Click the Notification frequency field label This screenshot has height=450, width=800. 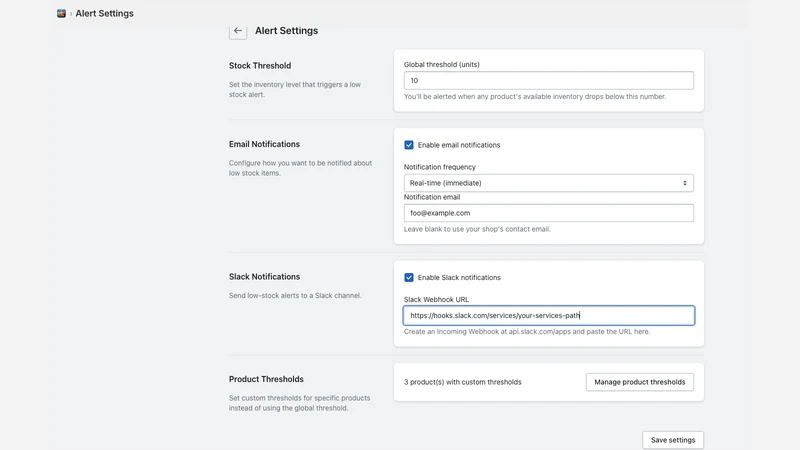coord(439,167)
